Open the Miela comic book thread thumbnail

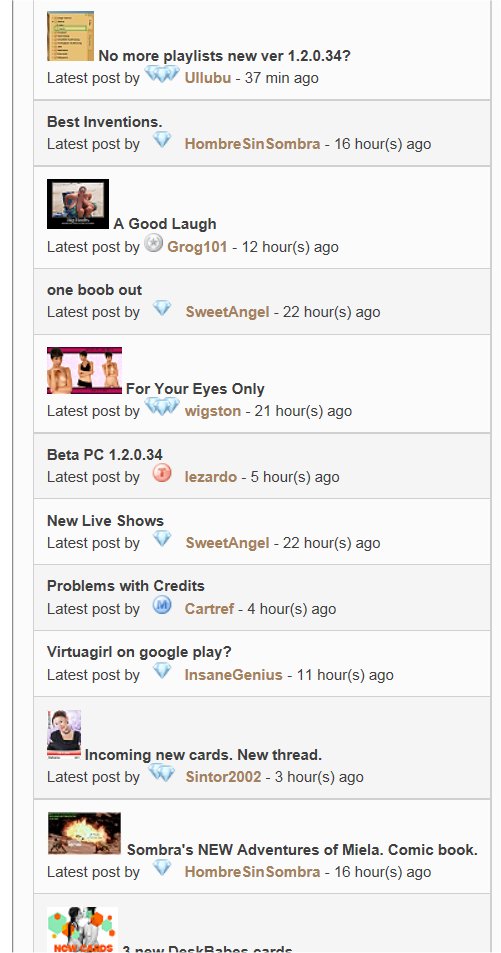[85, 833]
